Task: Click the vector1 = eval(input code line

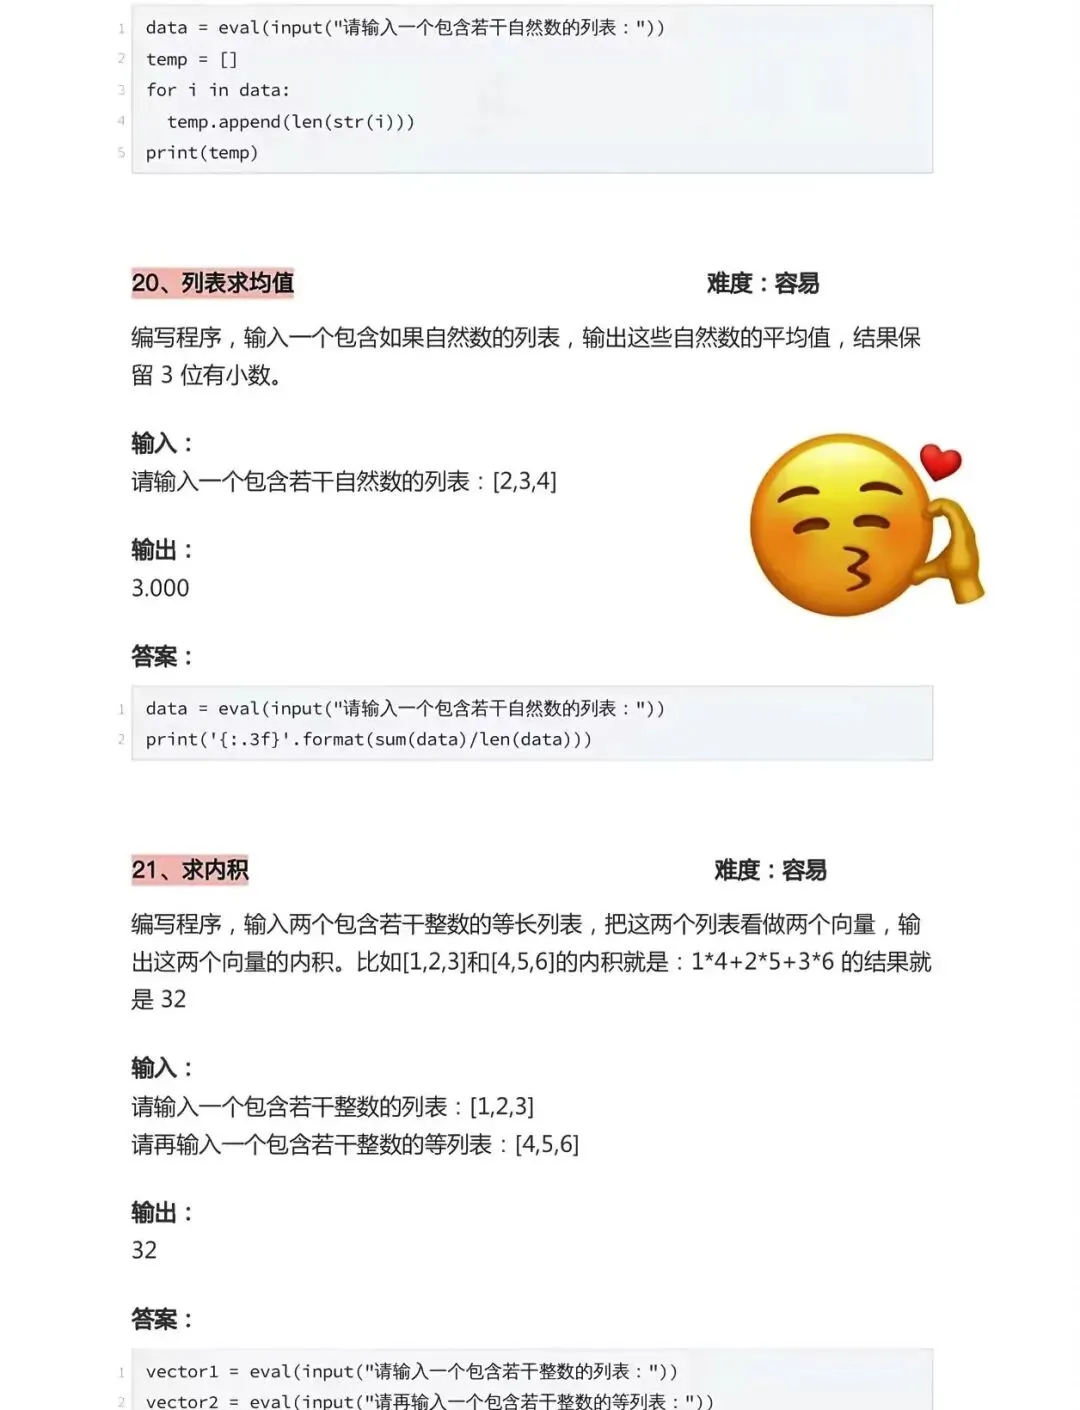Action: point(412,1371)
